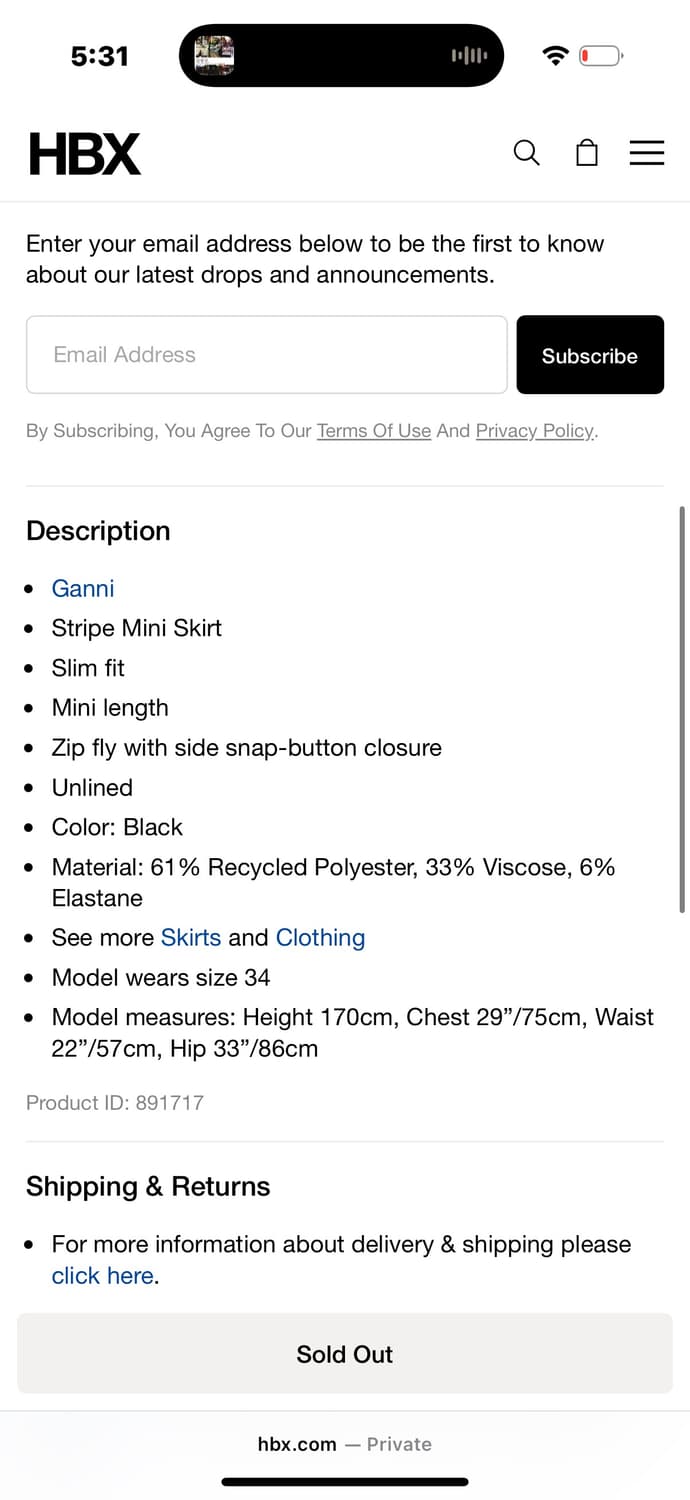Open the search magnifier icon
690x1500 pixels.
click(526, 153)
